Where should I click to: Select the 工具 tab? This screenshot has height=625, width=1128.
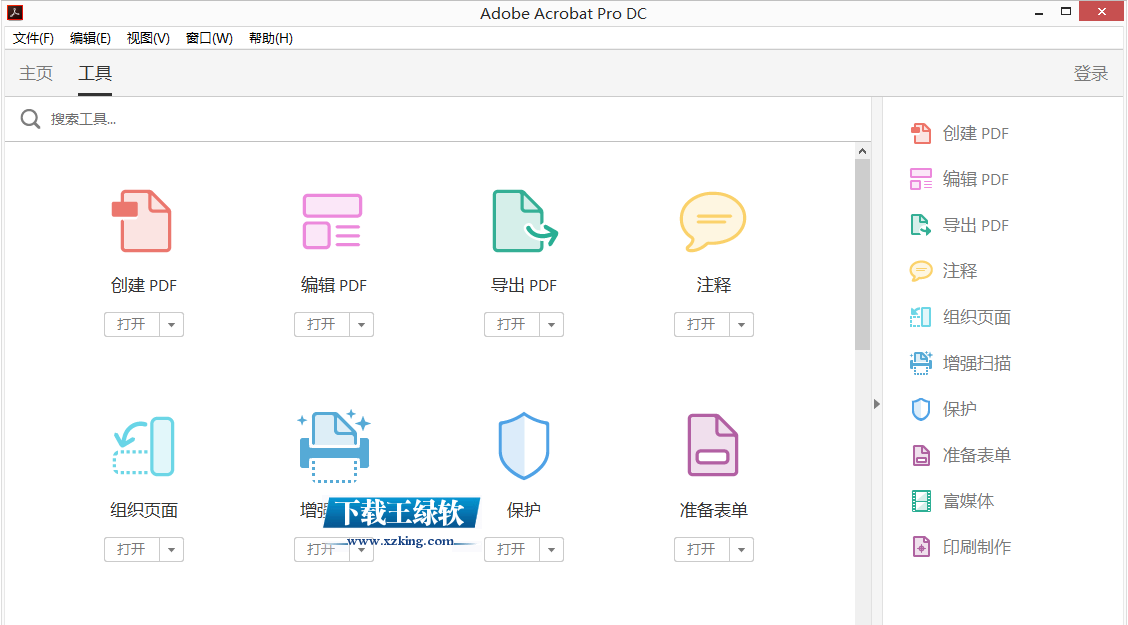pyautogui.click(x=95, y=73)
